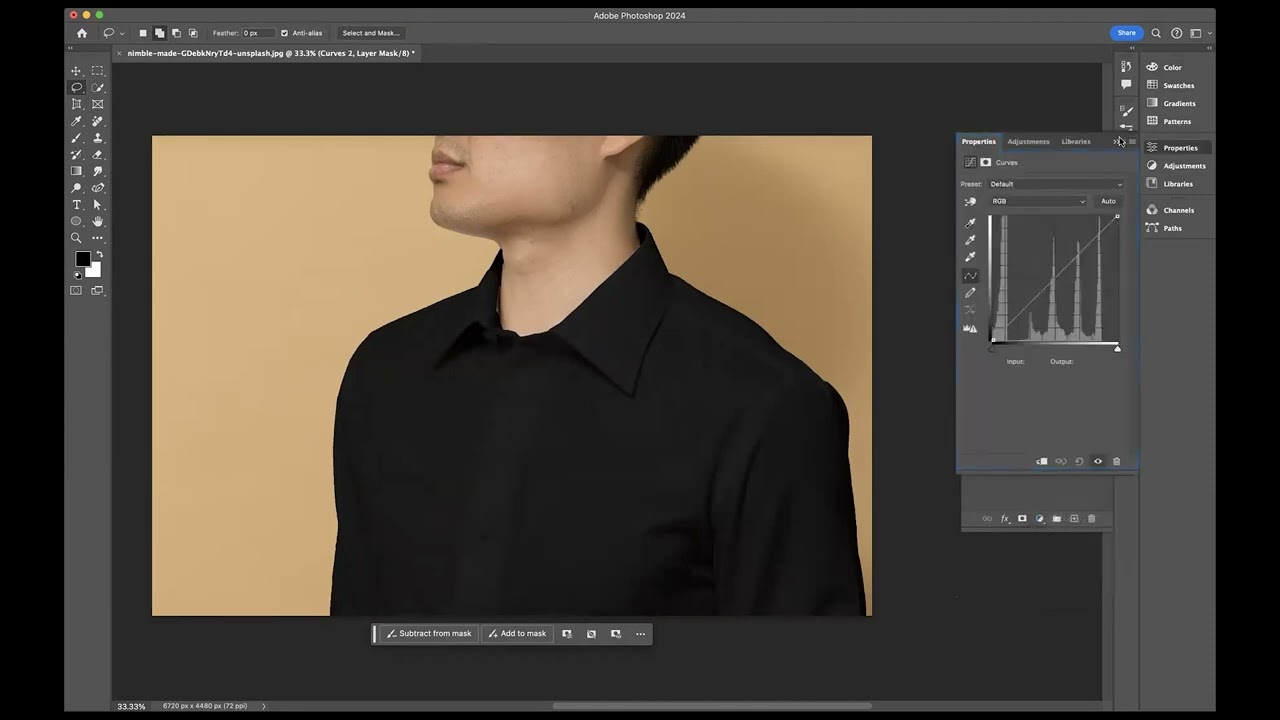Select the Eraser tool
Screen dimensions: 1280x720
[97, 155]
